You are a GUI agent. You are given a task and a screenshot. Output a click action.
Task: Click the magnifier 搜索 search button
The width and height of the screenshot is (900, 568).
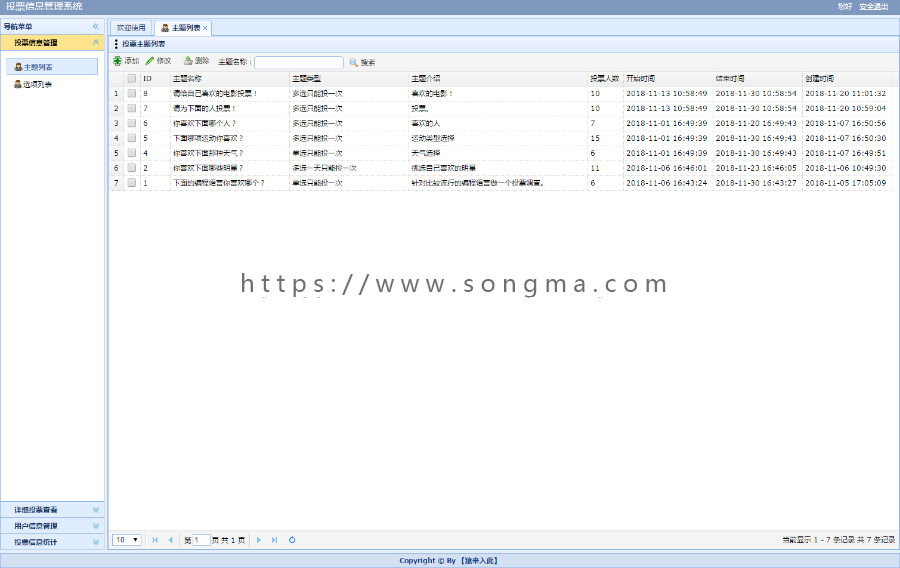(x=362, y=63)
